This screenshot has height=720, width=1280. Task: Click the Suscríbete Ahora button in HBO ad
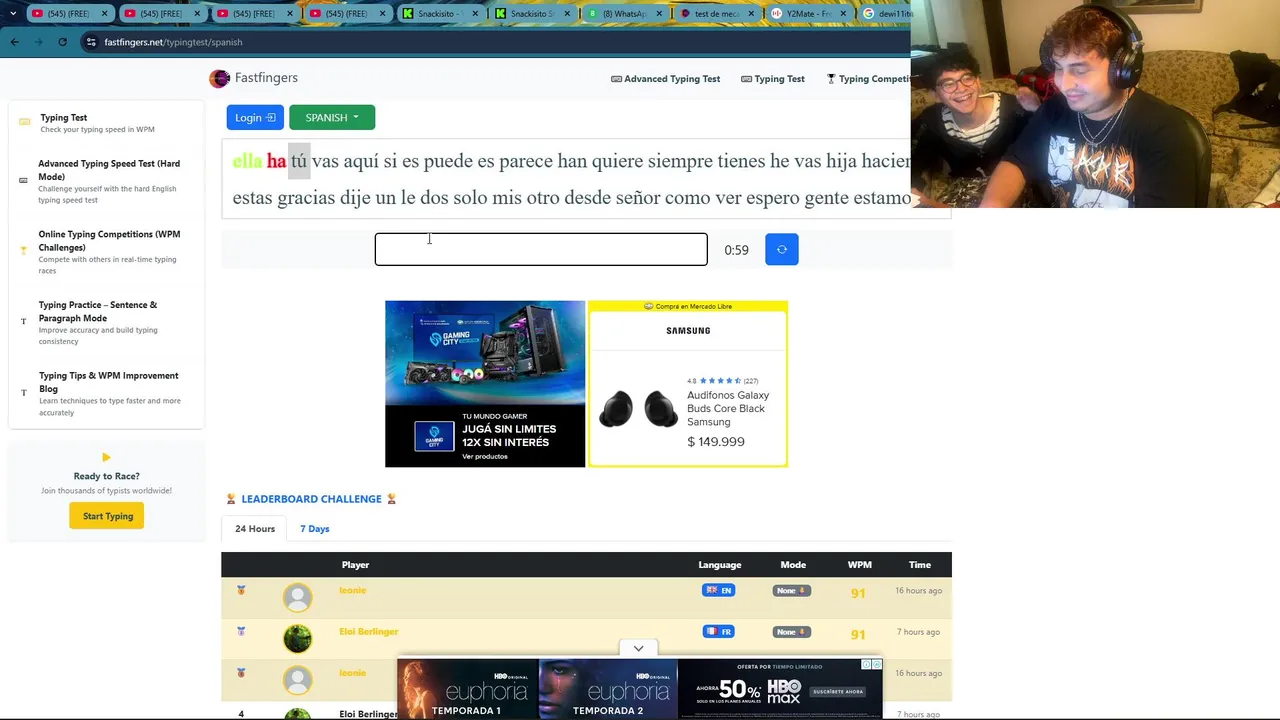click(838, 691)
